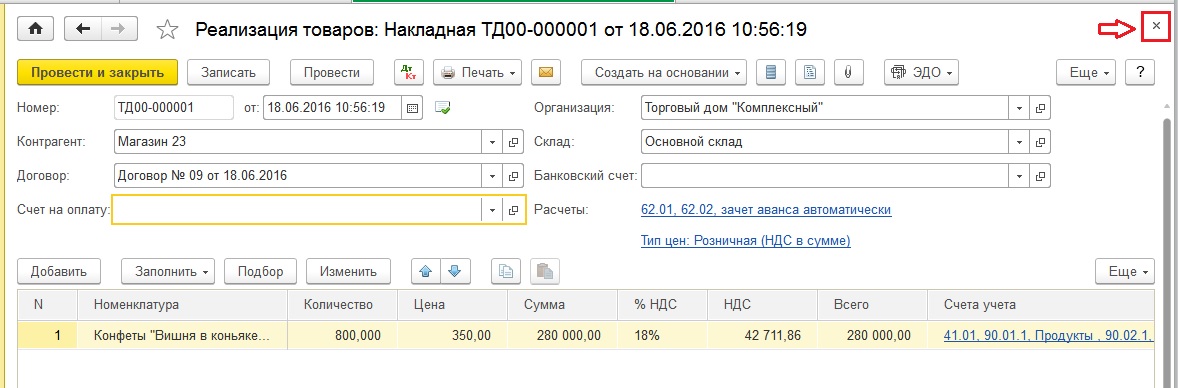Click % НДС column header

pos(663,305)
